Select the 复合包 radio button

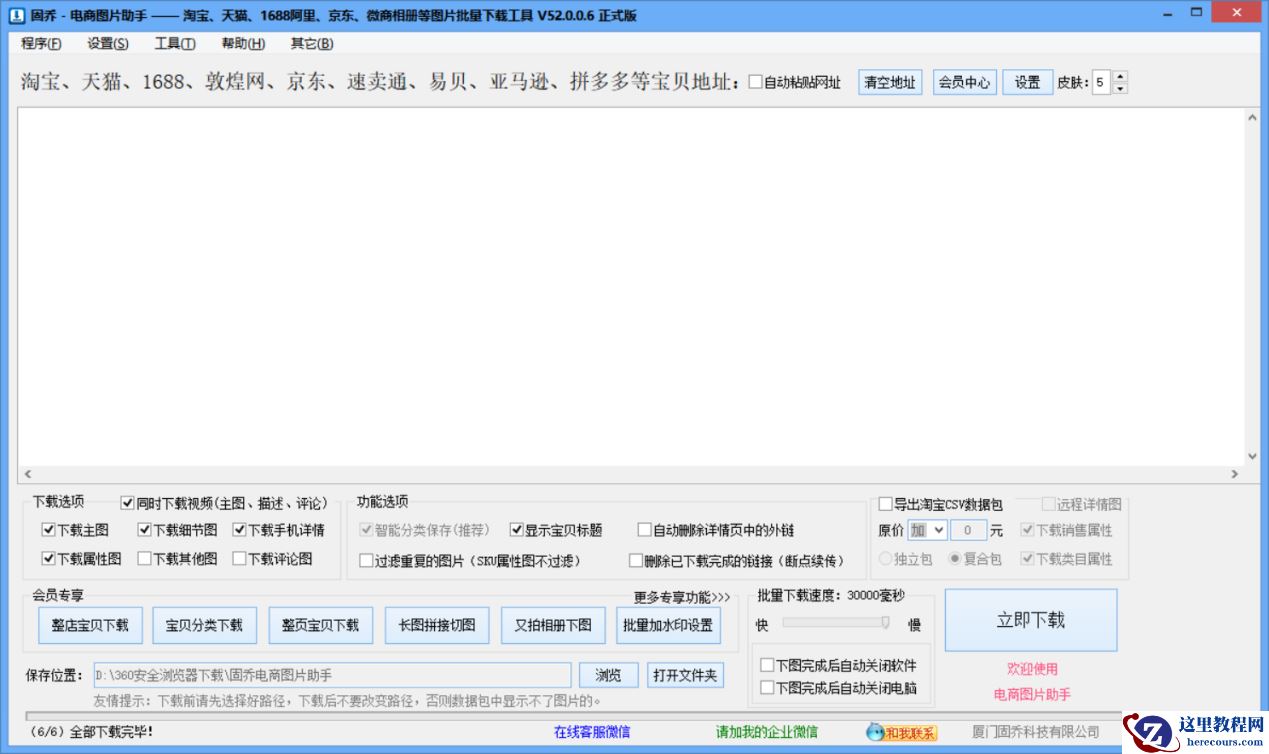click(957, 561)
